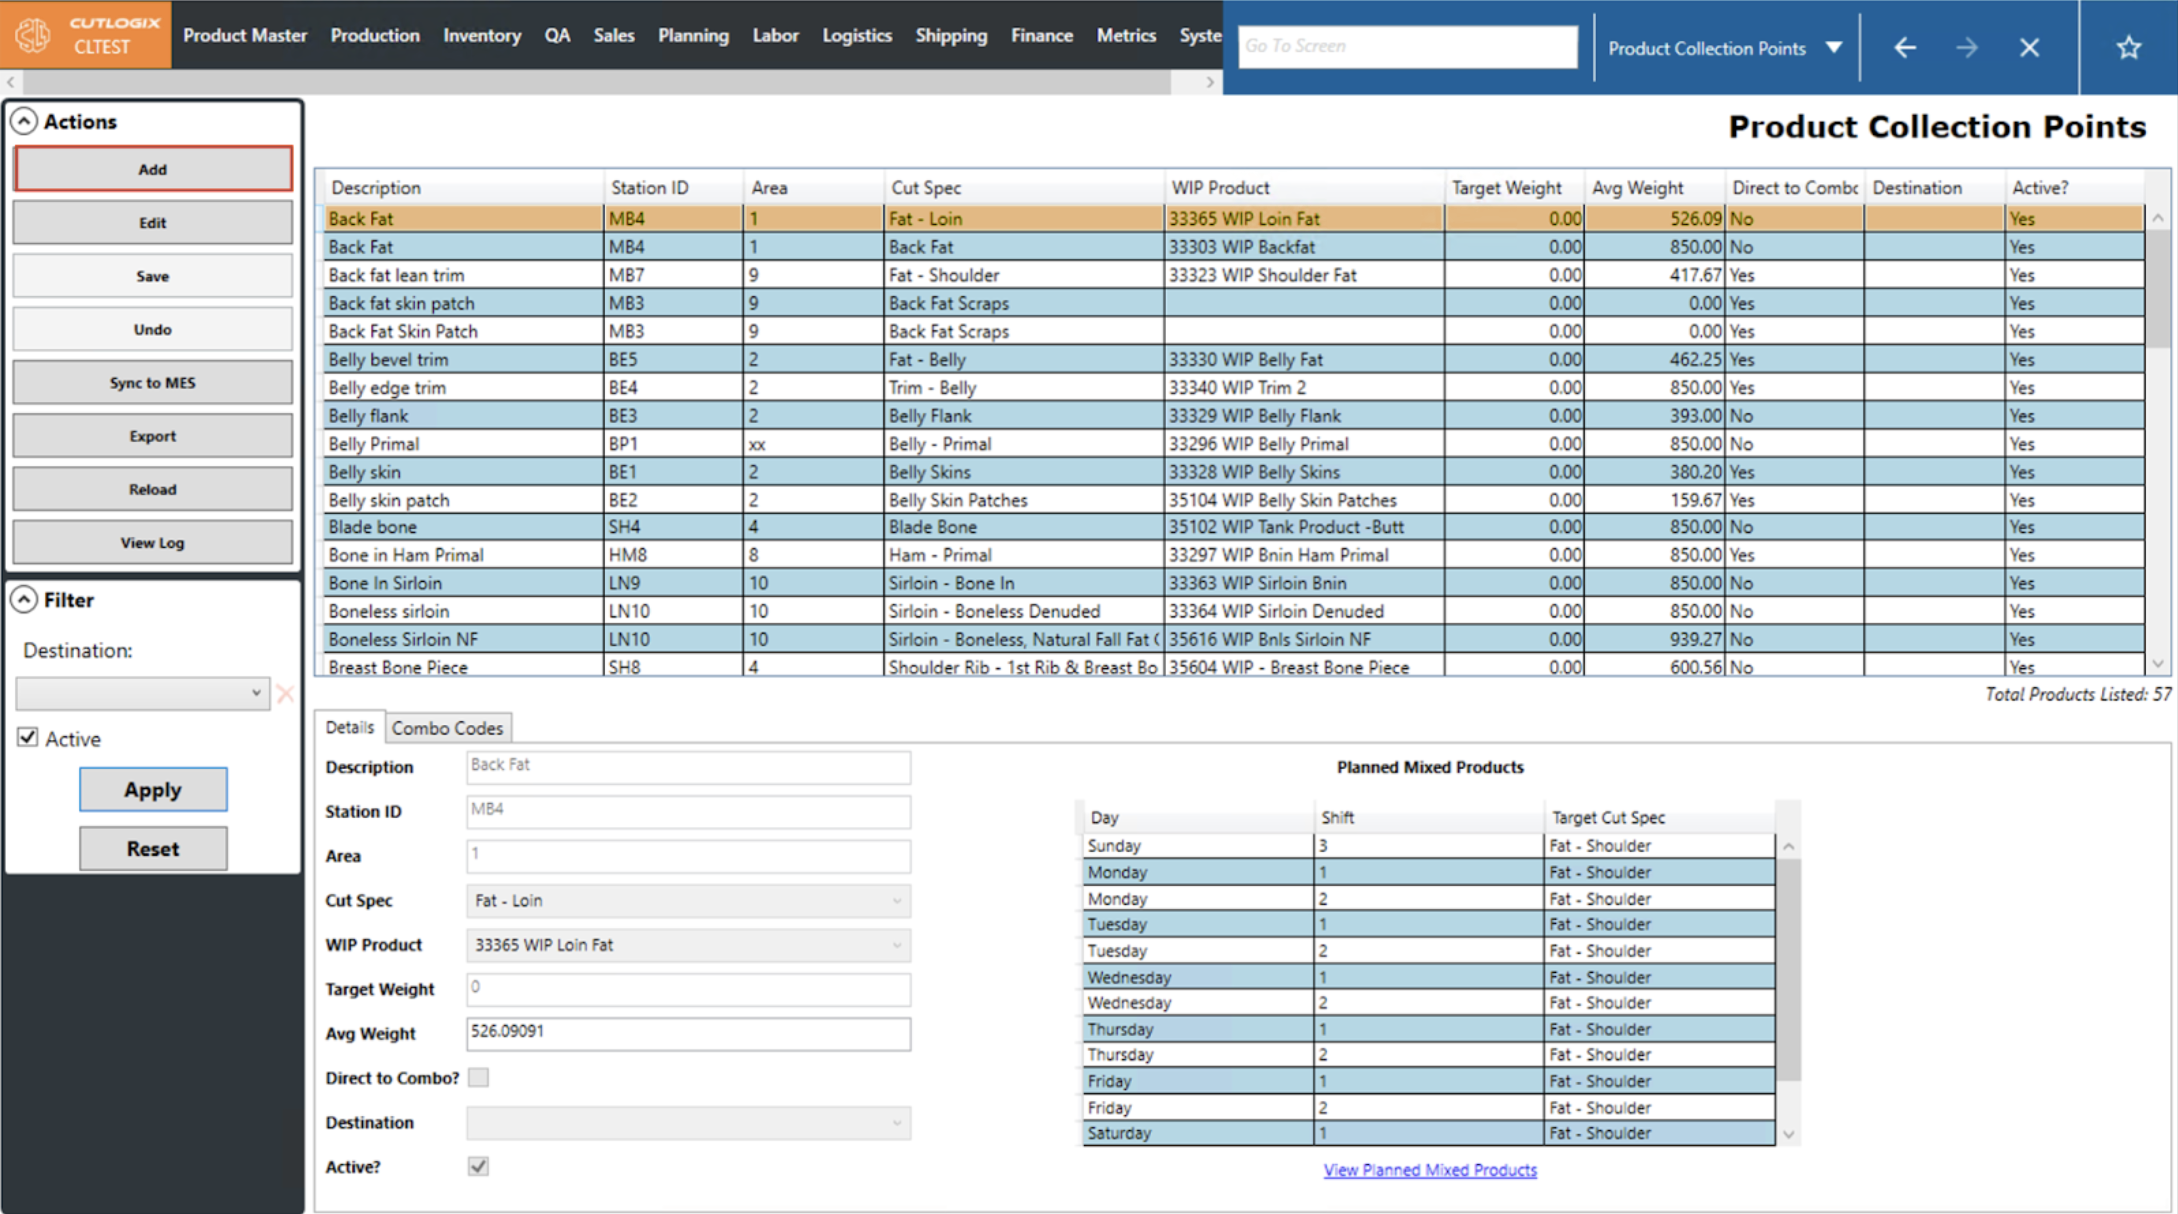Click the Go To Screen search field

pyautogui.click(x=1407, y=47)
